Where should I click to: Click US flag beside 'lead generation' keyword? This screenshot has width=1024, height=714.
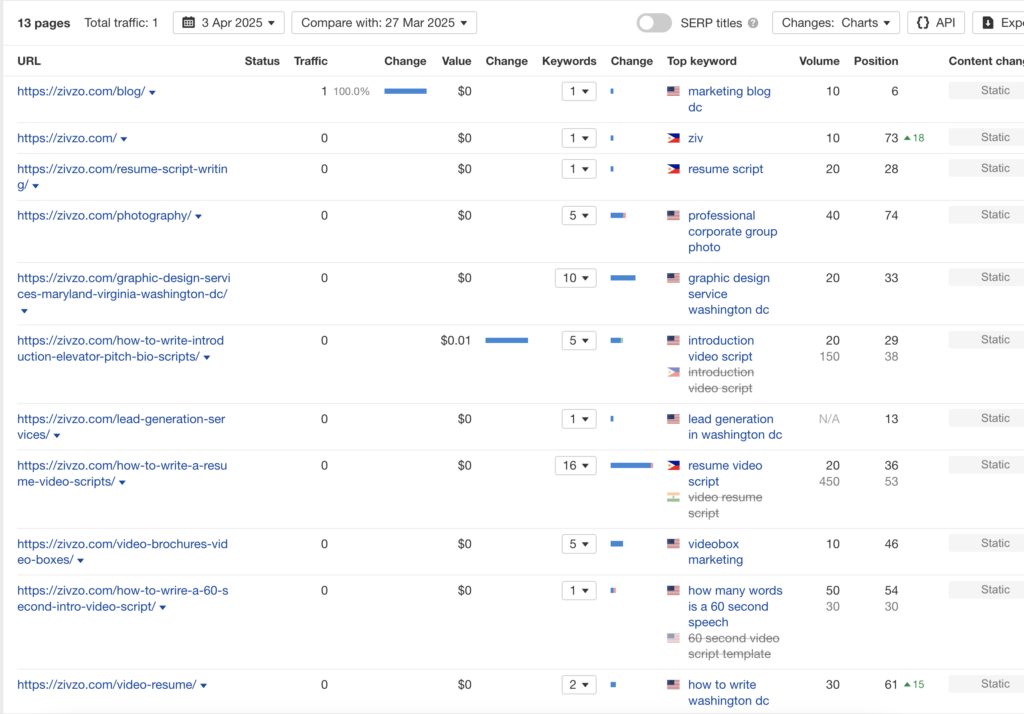(x=673, y=419)
